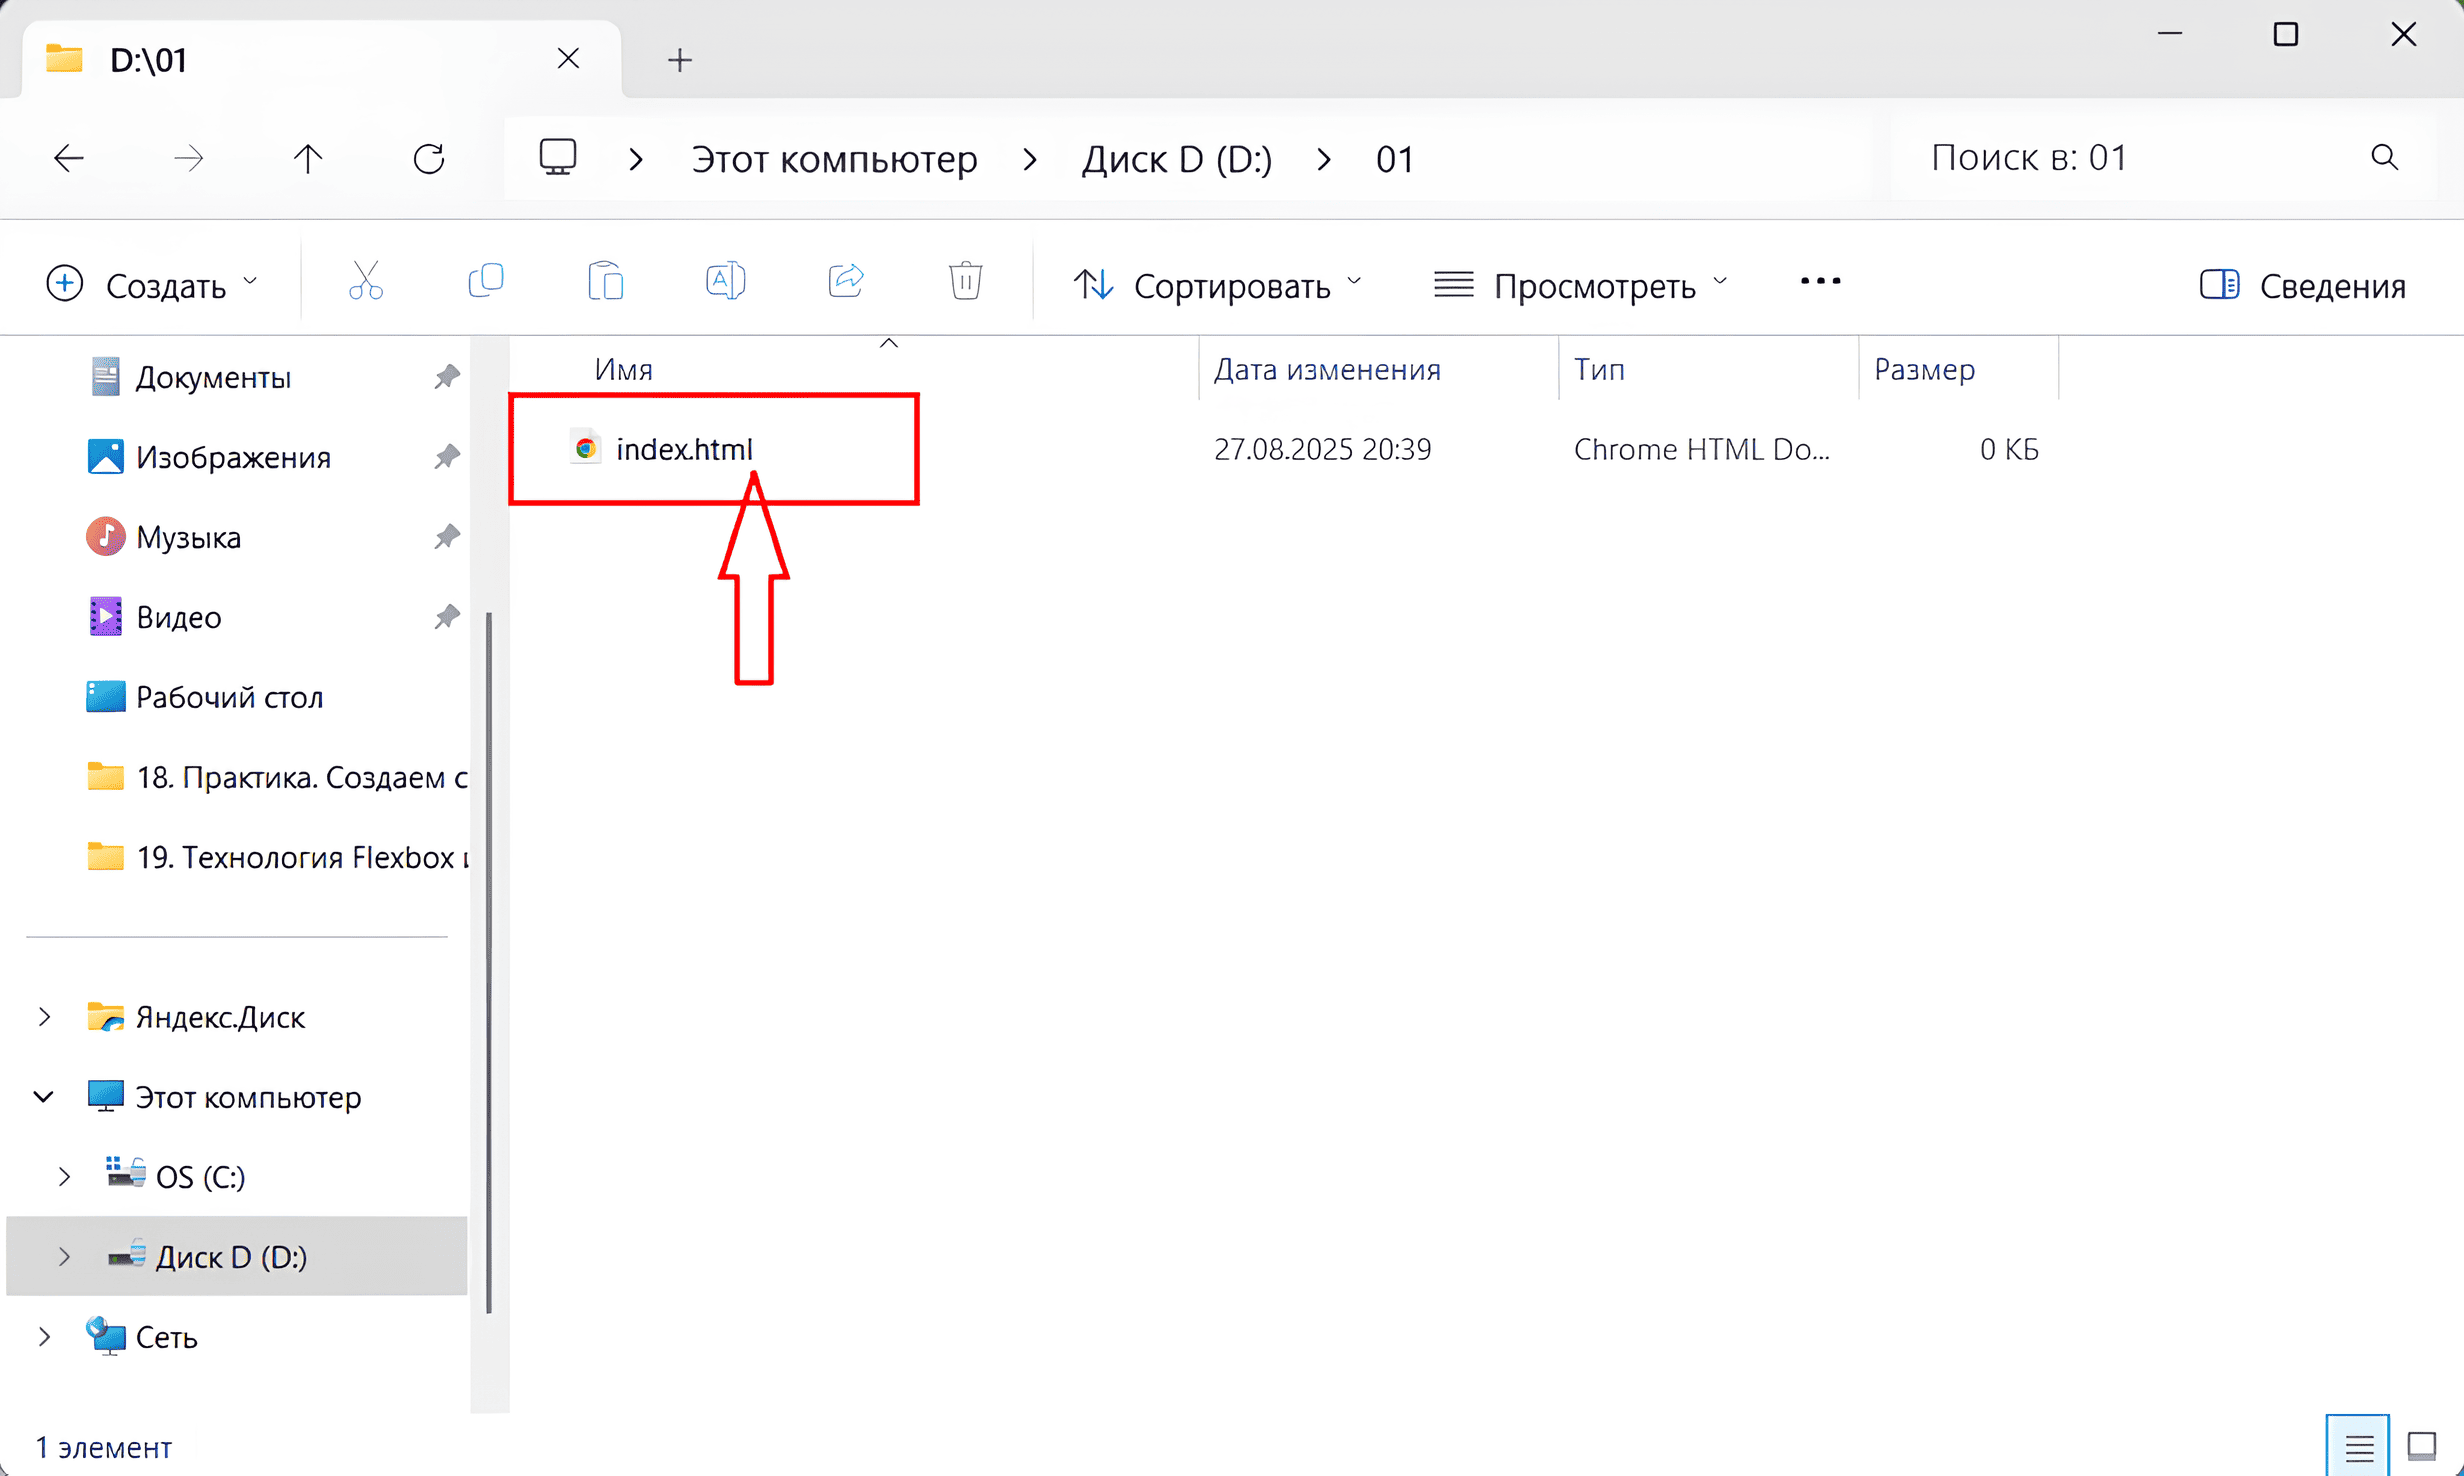
Task: Click the Cut scissors icon
Action: 366,282
